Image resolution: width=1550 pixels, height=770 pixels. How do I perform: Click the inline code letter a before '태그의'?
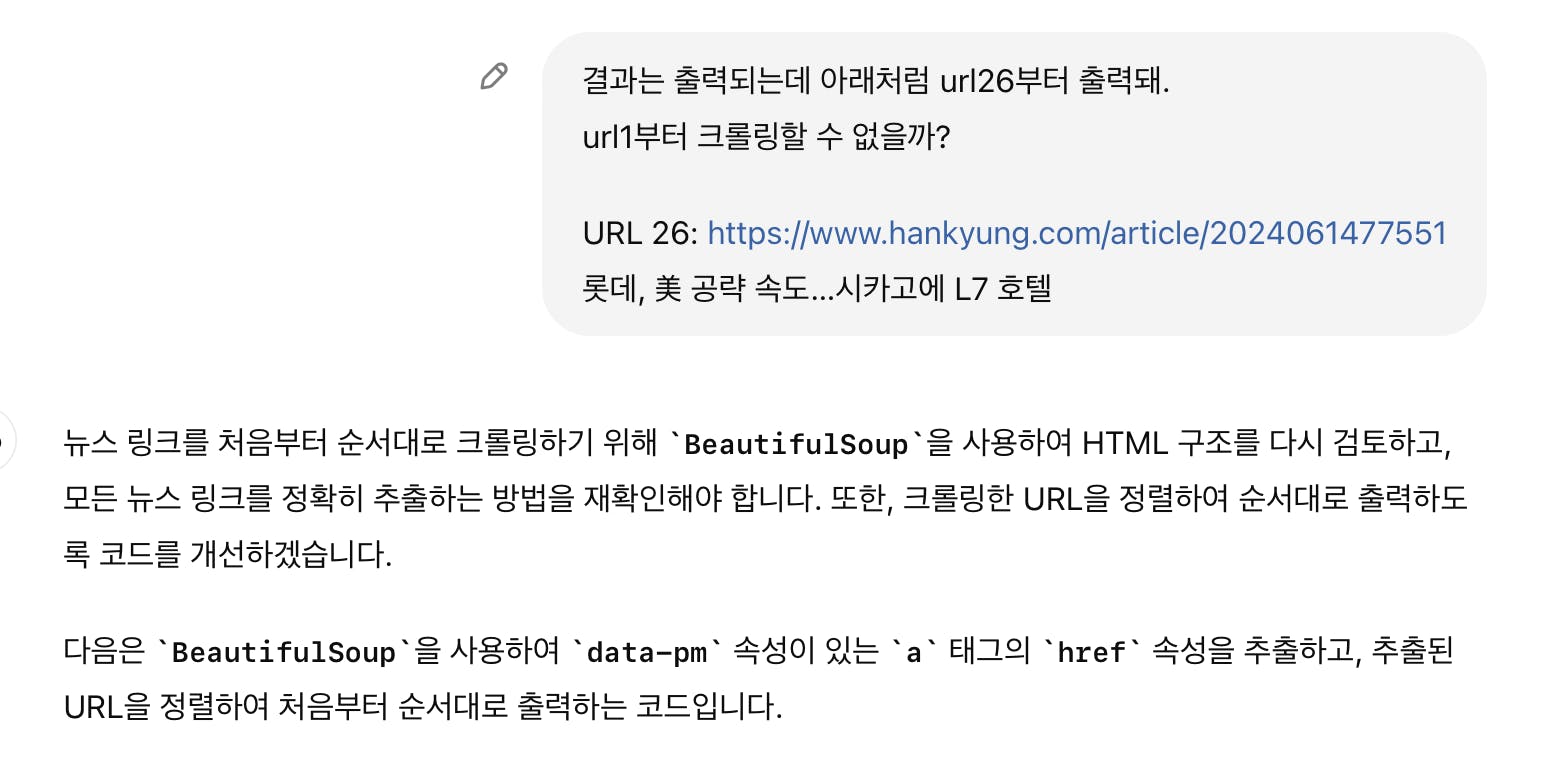[x=911, y=653]
